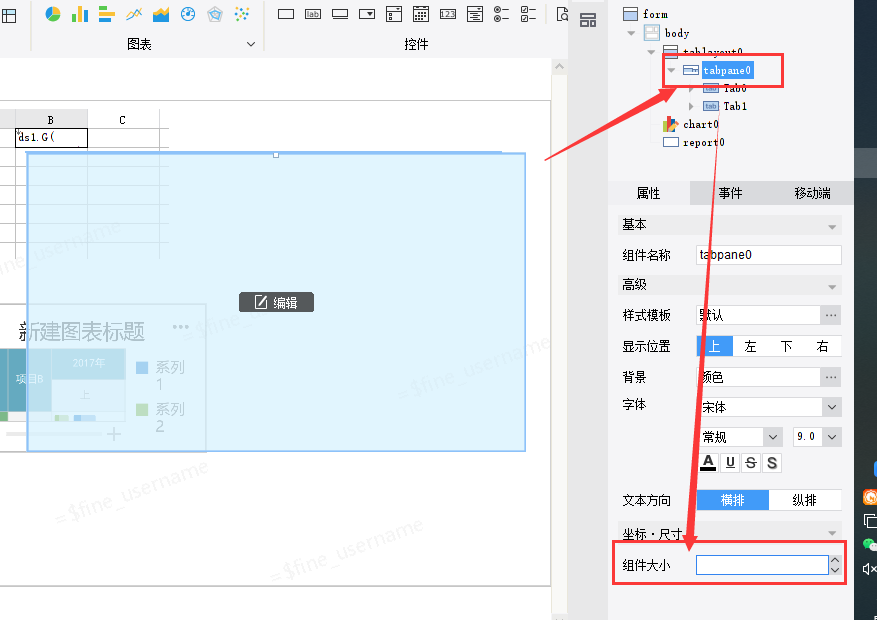Expand the Tab1 node in tree

click(x=691, y=106)
